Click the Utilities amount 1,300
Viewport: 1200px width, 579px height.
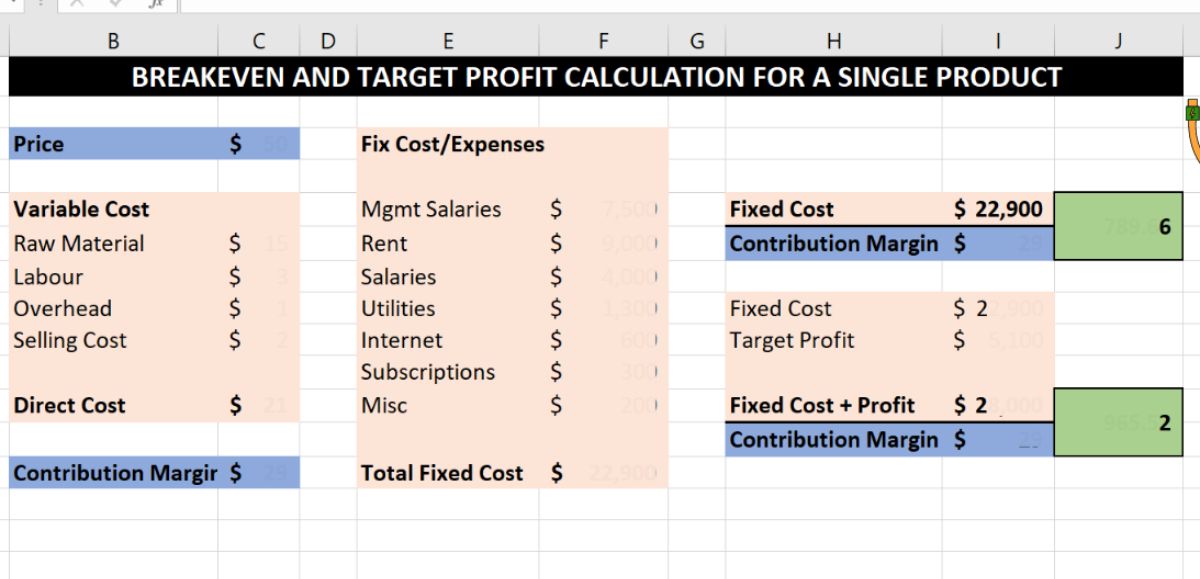(x=602, y=308)
